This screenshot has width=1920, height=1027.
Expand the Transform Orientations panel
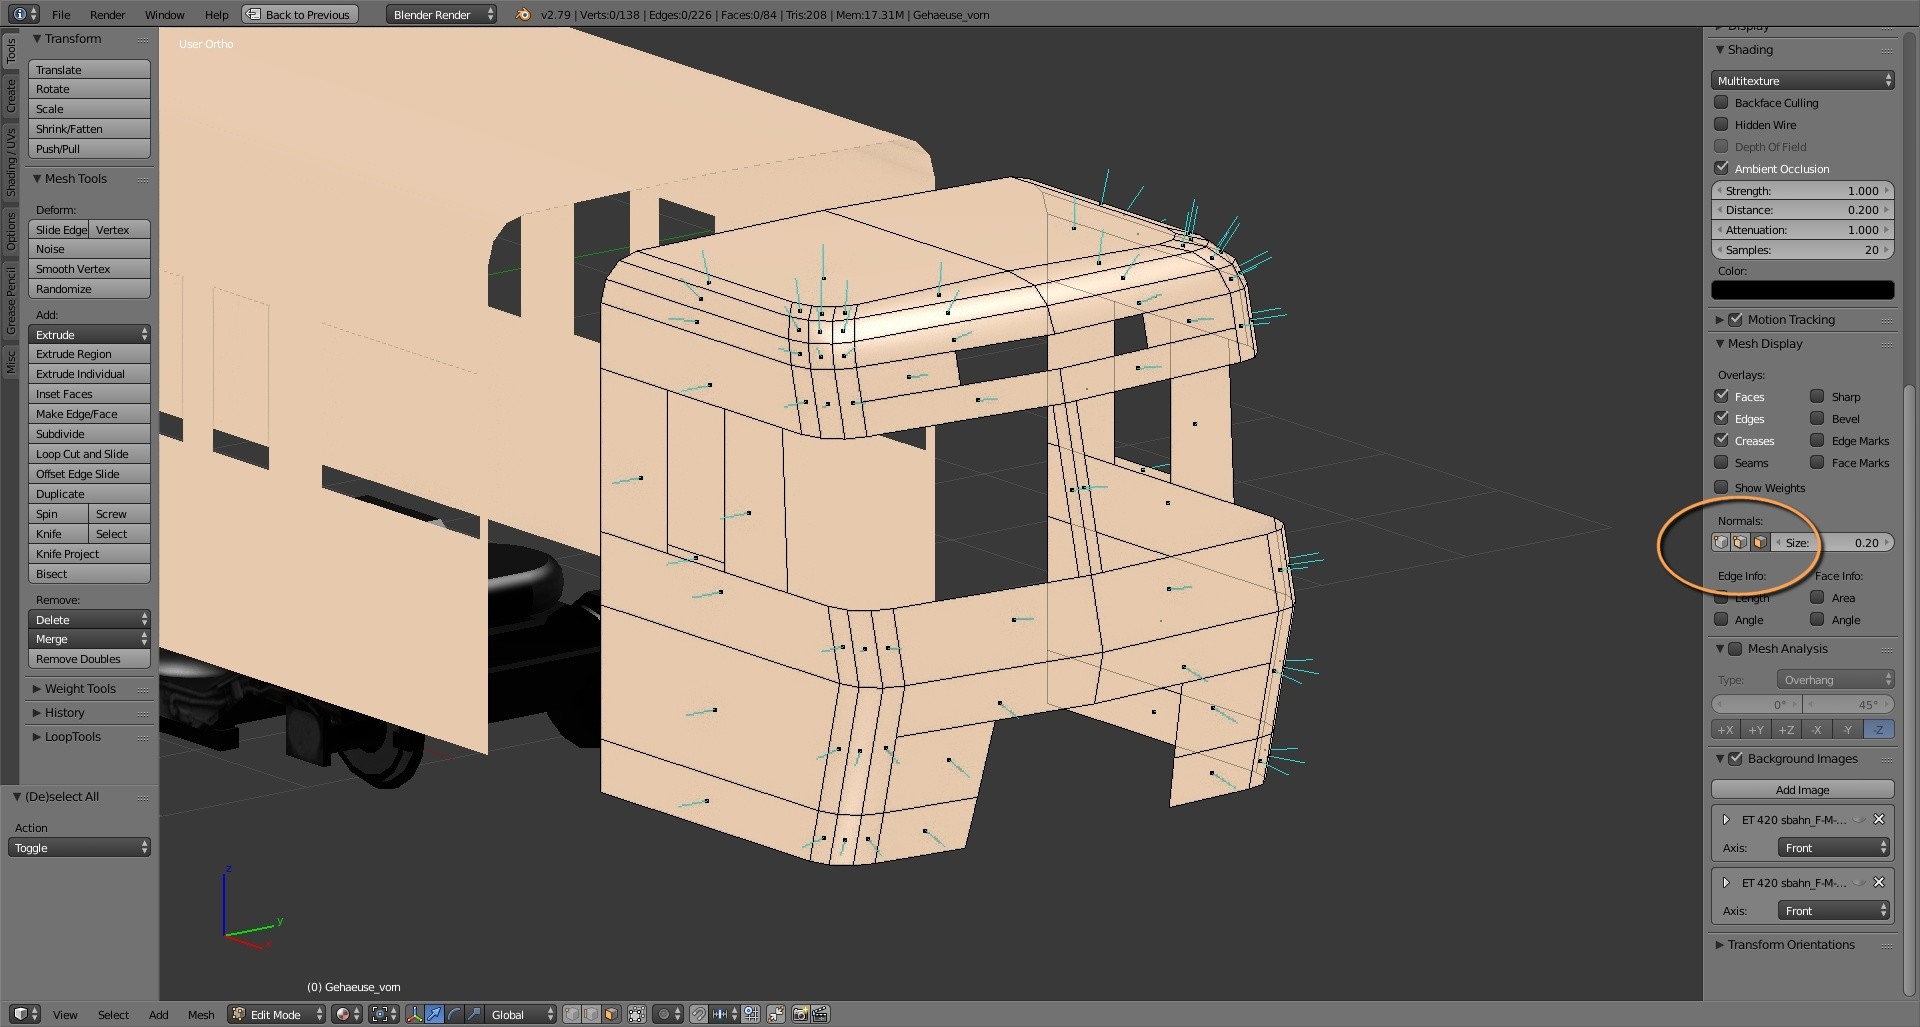tap(1790, 944)
